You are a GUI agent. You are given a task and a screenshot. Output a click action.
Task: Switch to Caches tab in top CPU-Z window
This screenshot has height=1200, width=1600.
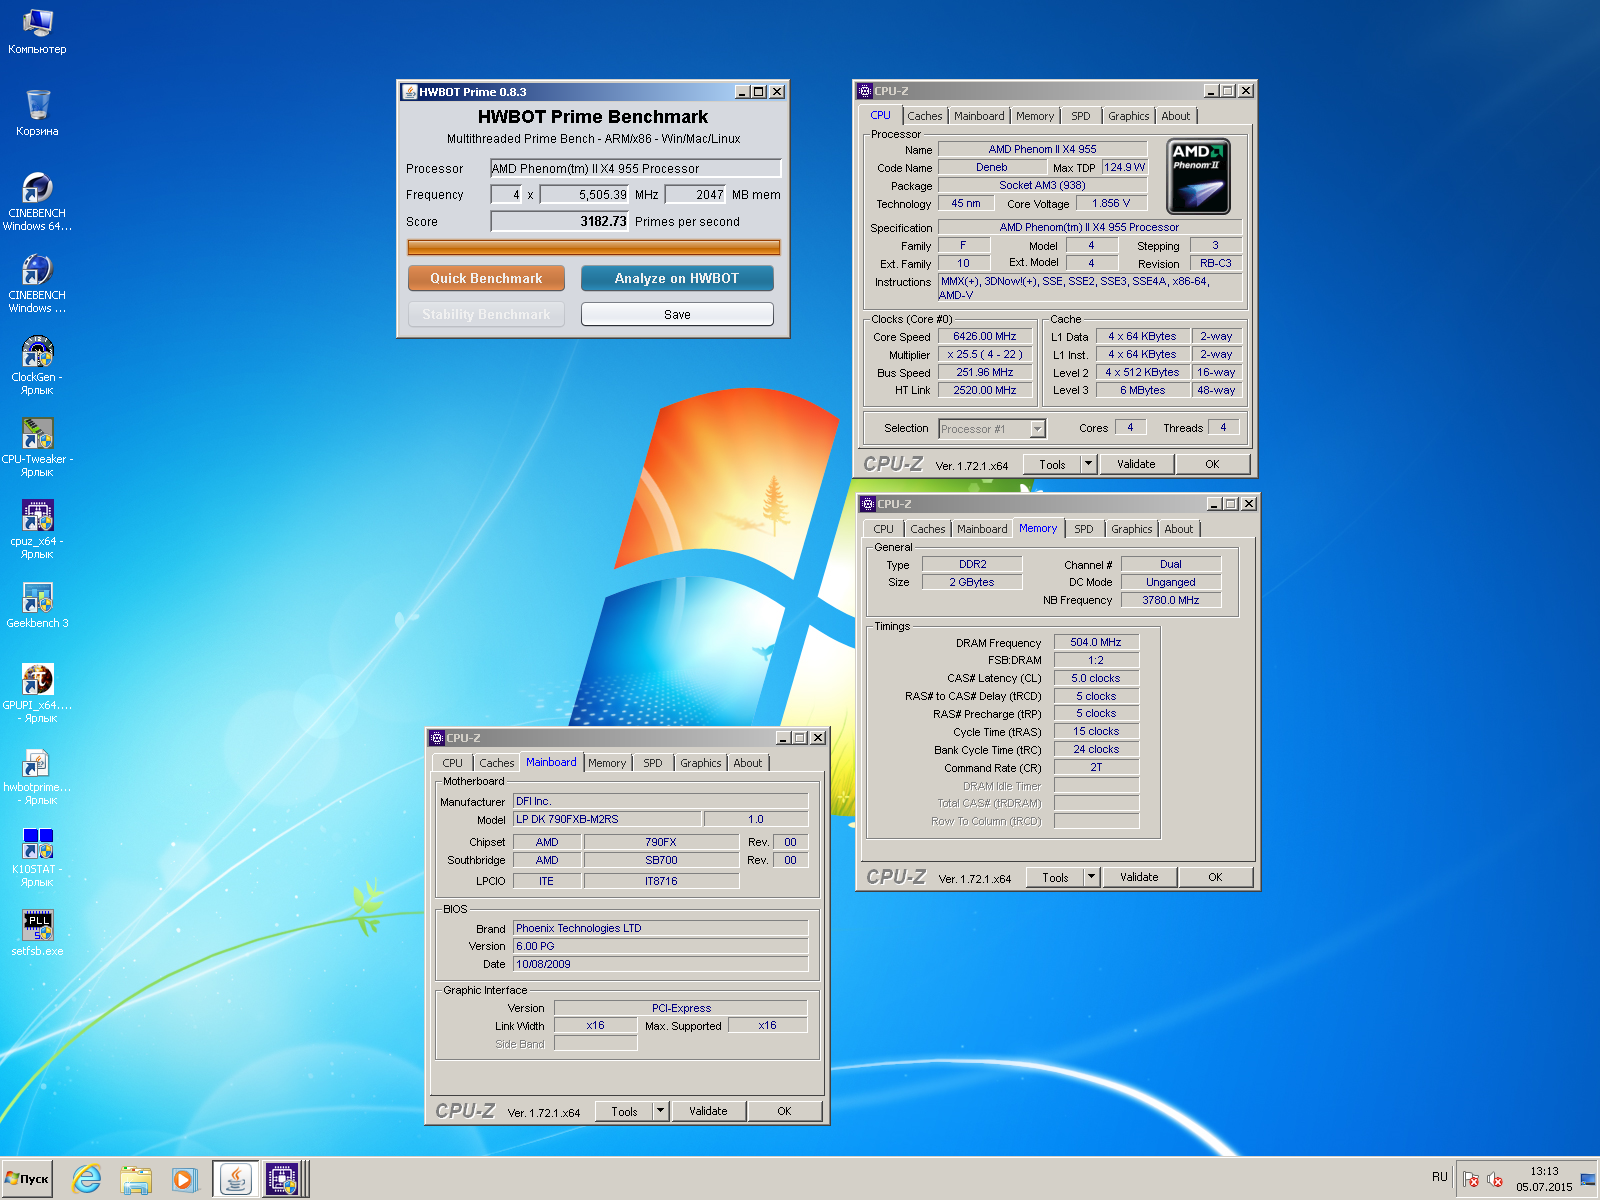[925, 116]
